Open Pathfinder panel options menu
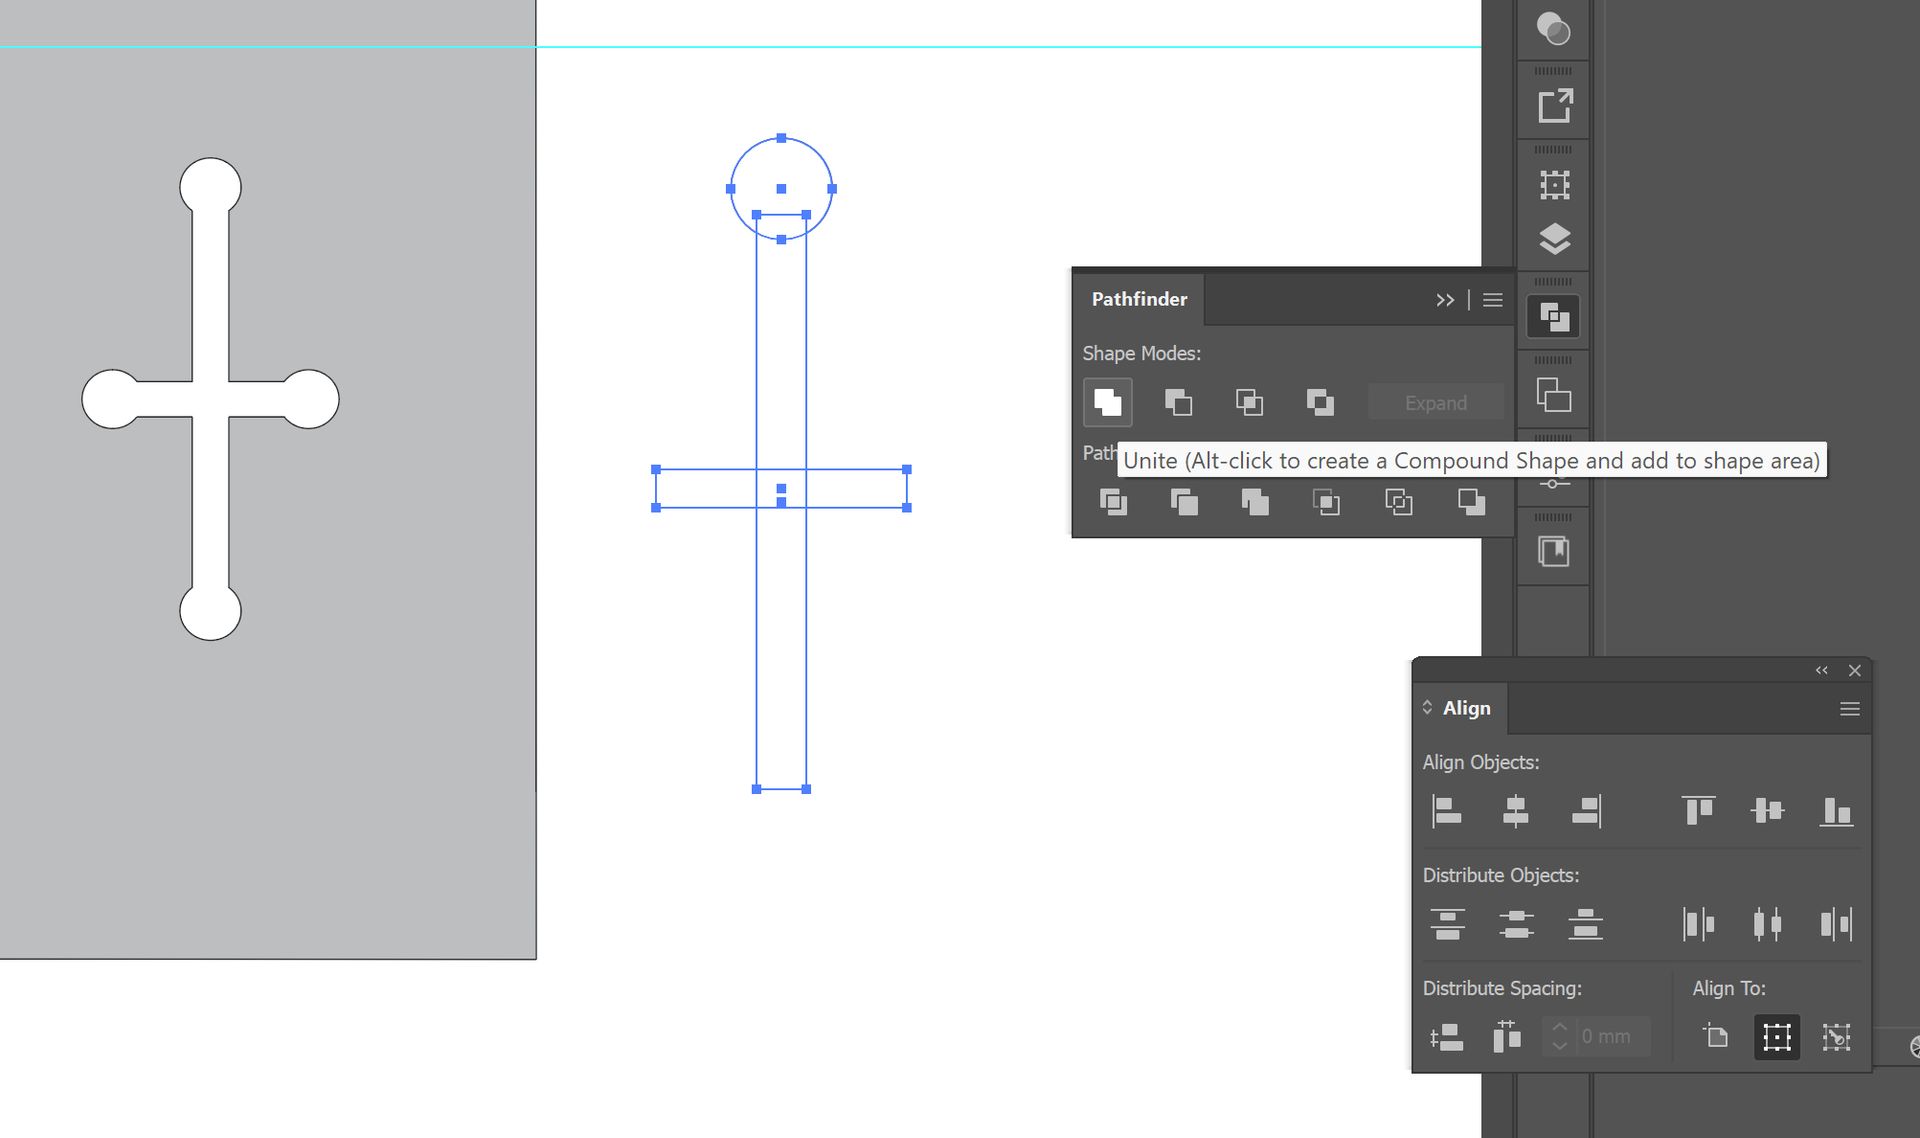 [x=1492, y=300]
